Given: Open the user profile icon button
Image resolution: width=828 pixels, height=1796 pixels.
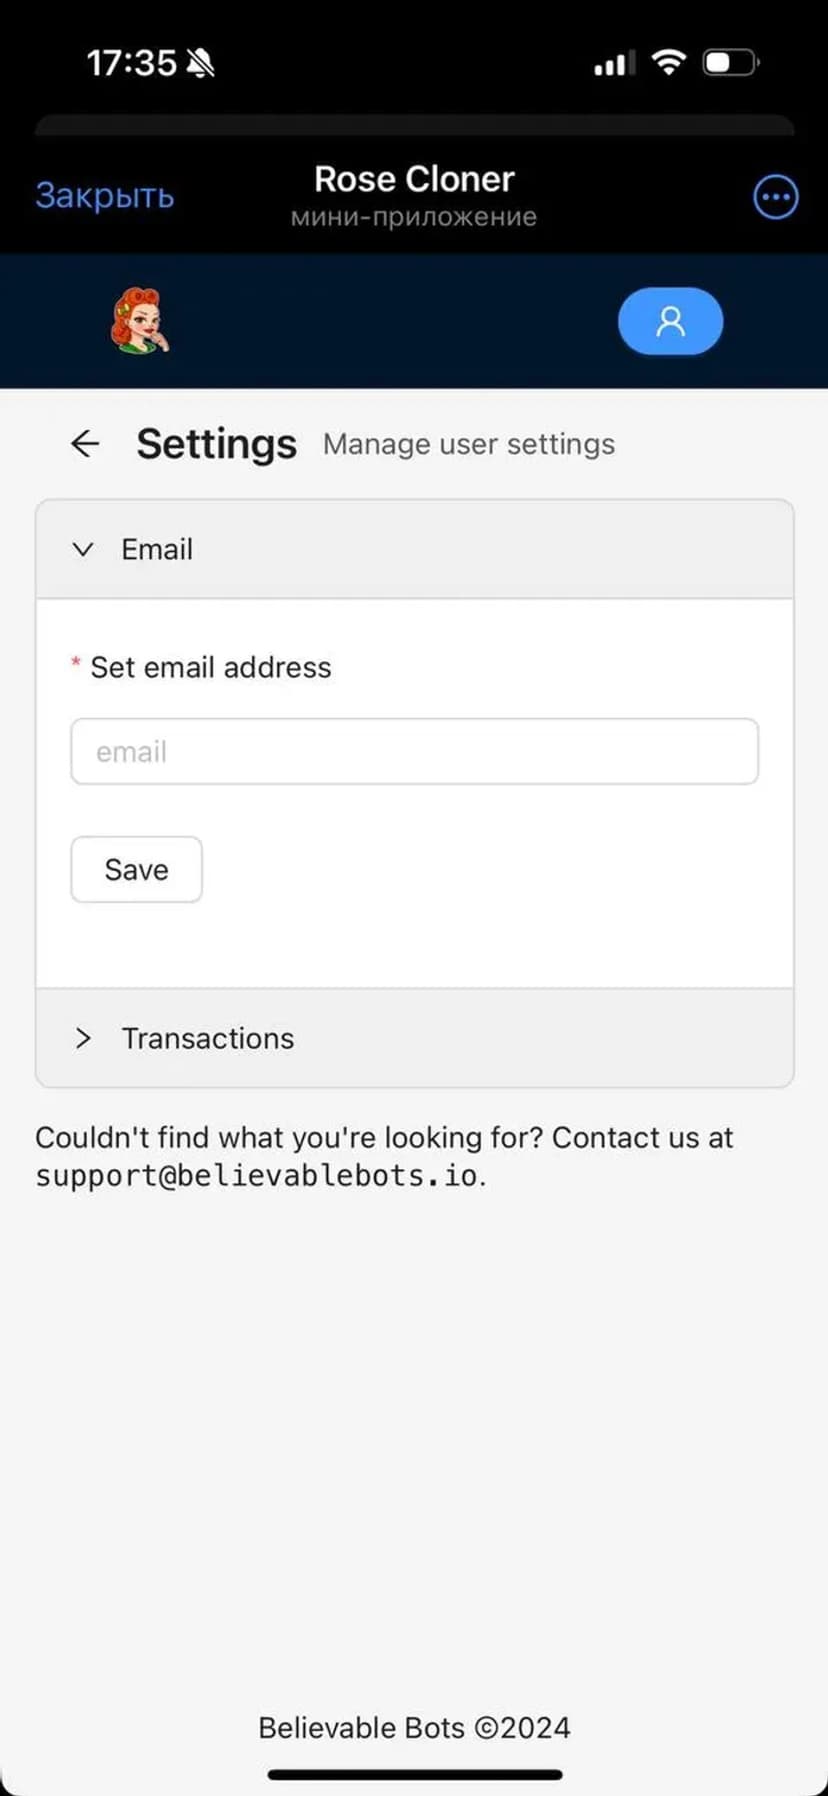Looking at the screenshot, I should (x=670, y=321).
